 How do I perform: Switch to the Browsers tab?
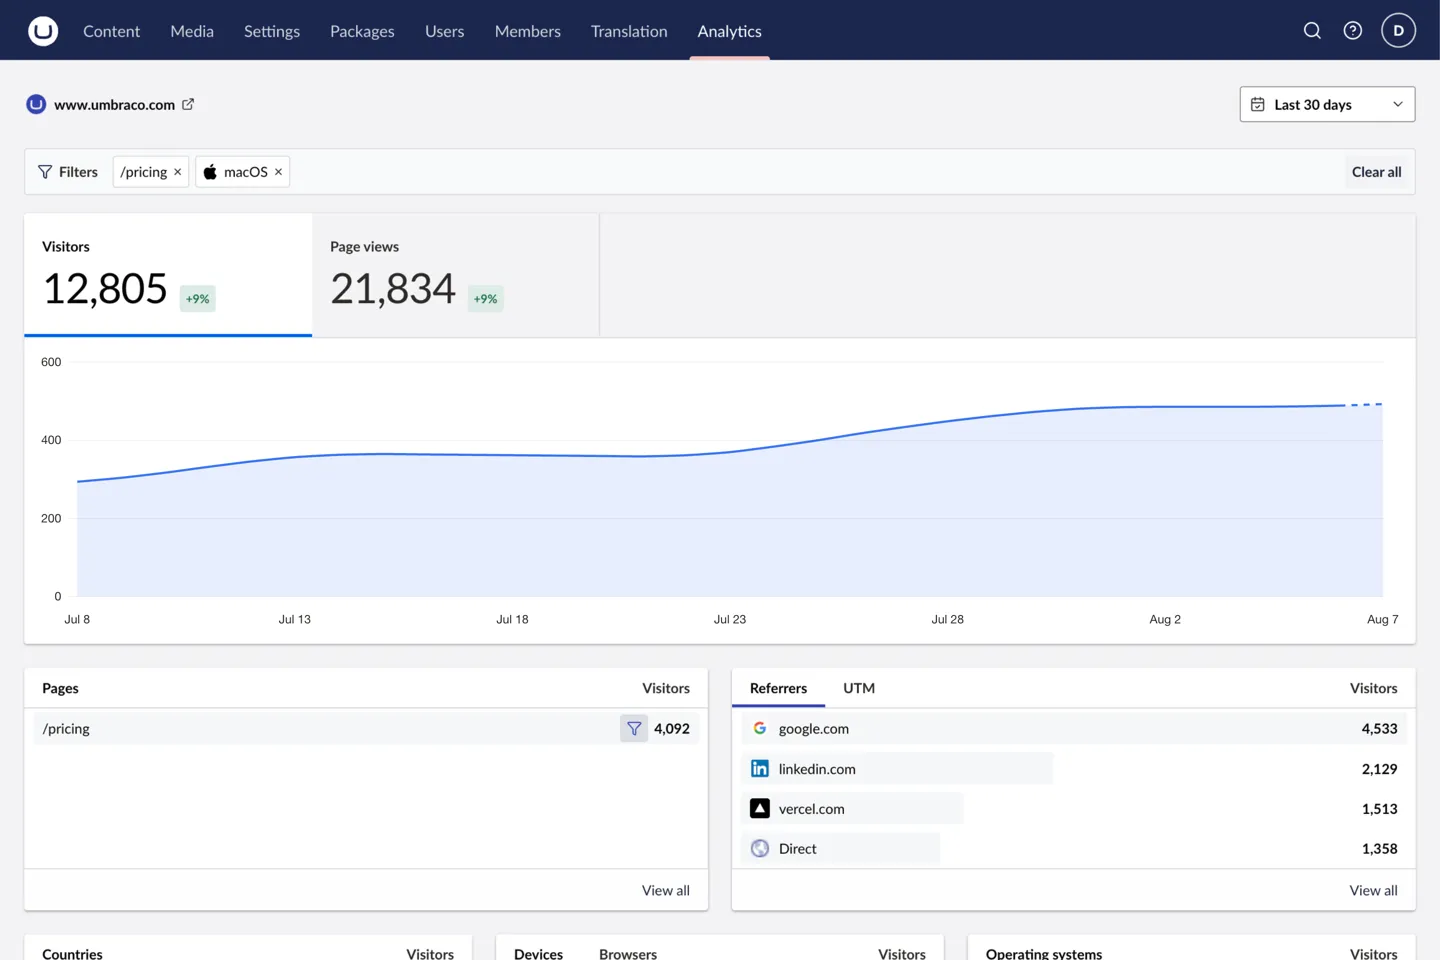point(628,954)
